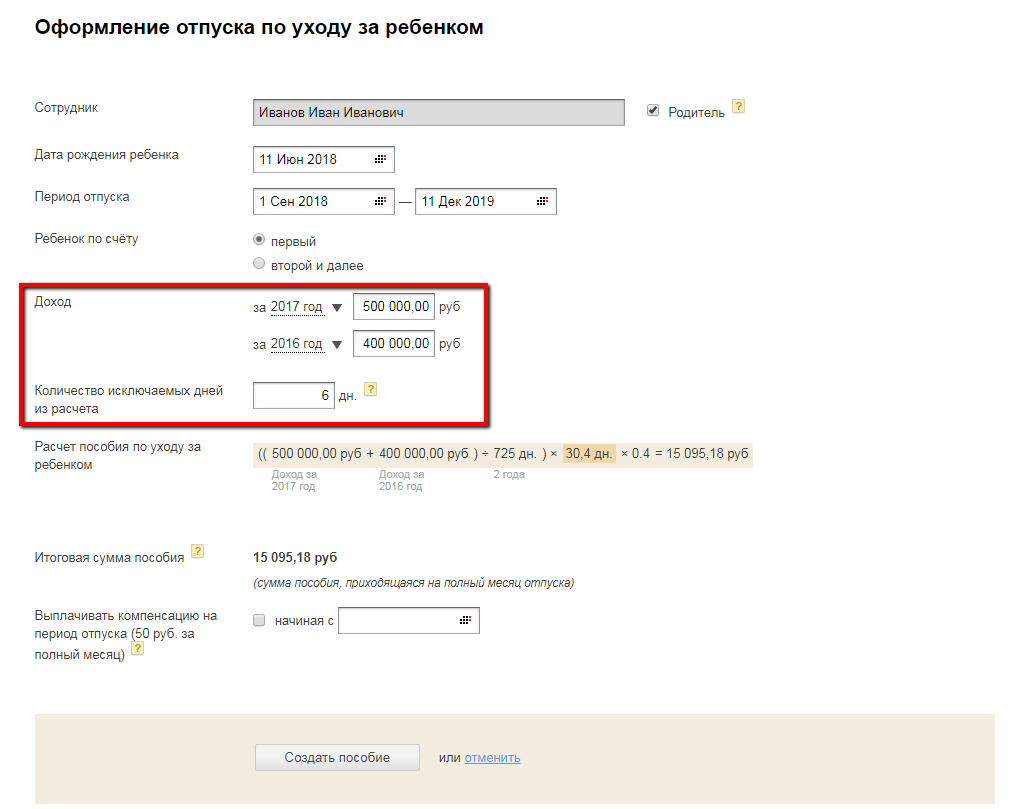Focus the 400 000,00 income input field

pyautogui.click(x=394, y=344)
